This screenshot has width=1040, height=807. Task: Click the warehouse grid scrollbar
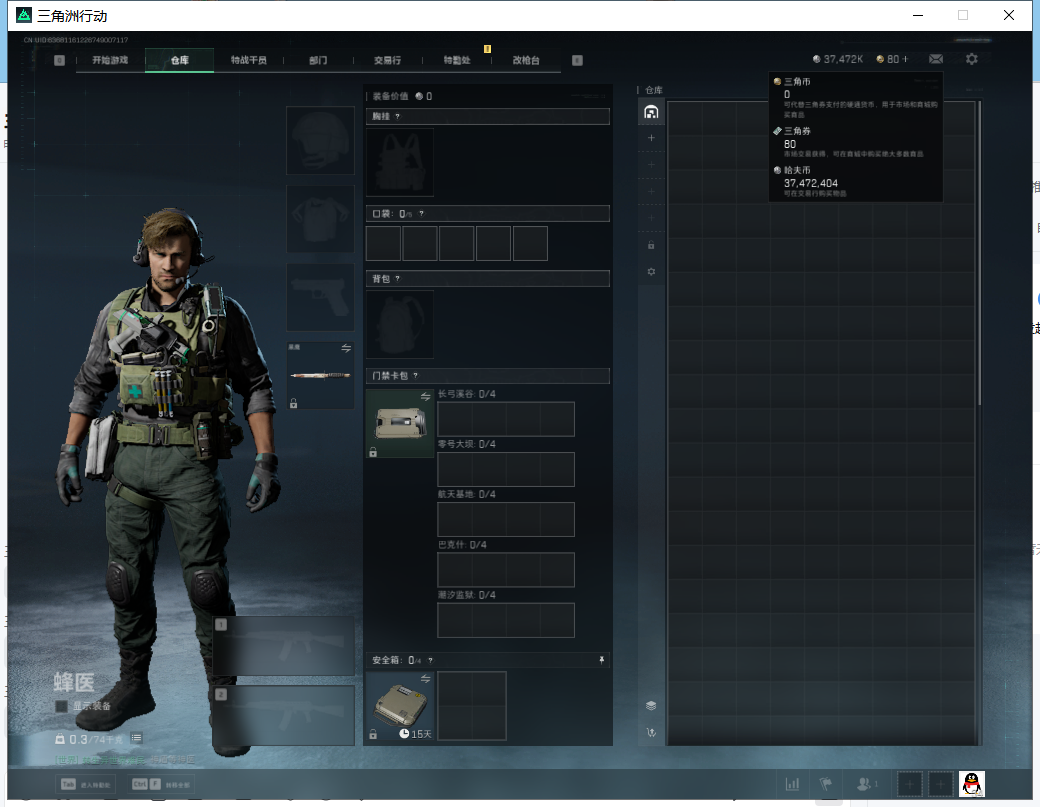(x=979, y=253)
